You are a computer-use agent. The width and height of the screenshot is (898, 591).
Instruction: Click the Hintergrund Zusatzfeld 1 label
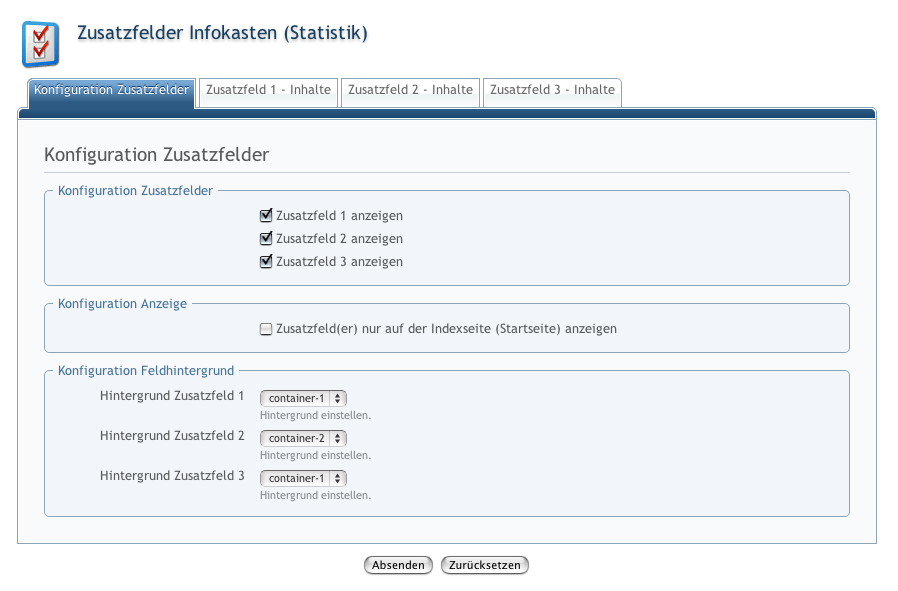172,396
